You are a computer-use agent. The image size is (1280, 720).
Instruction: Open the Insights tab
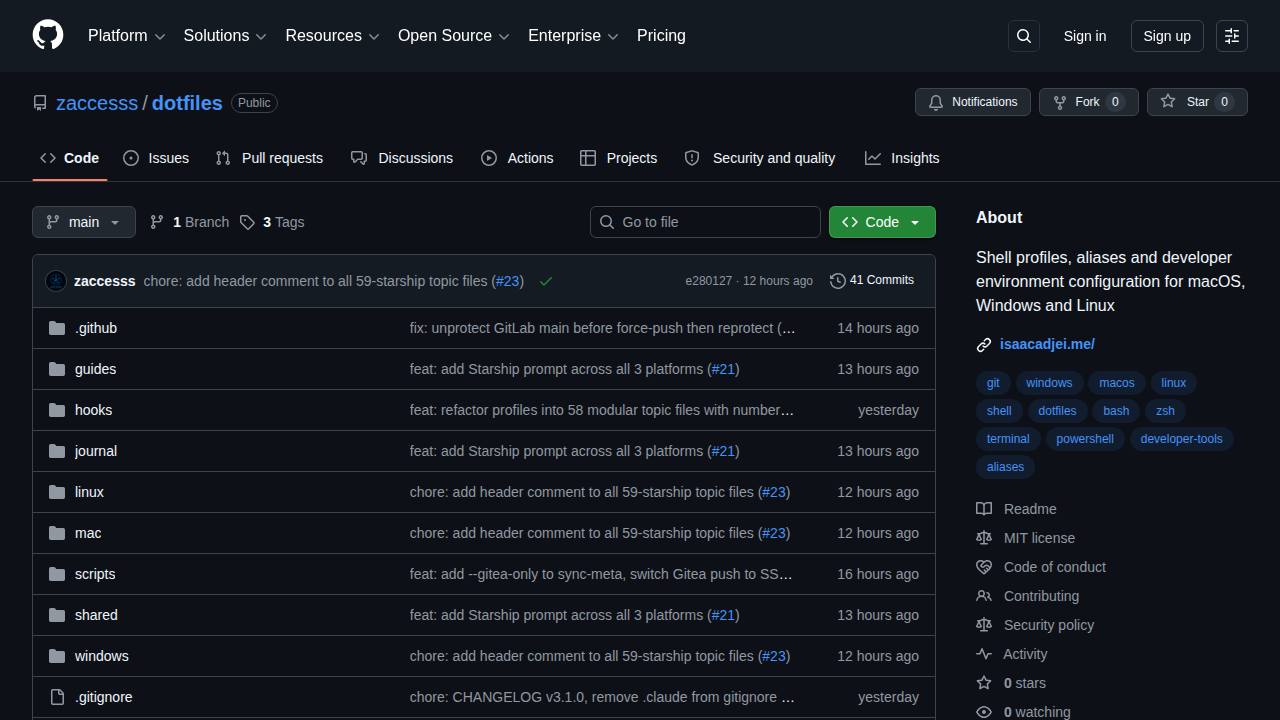(x=902, y=158)
